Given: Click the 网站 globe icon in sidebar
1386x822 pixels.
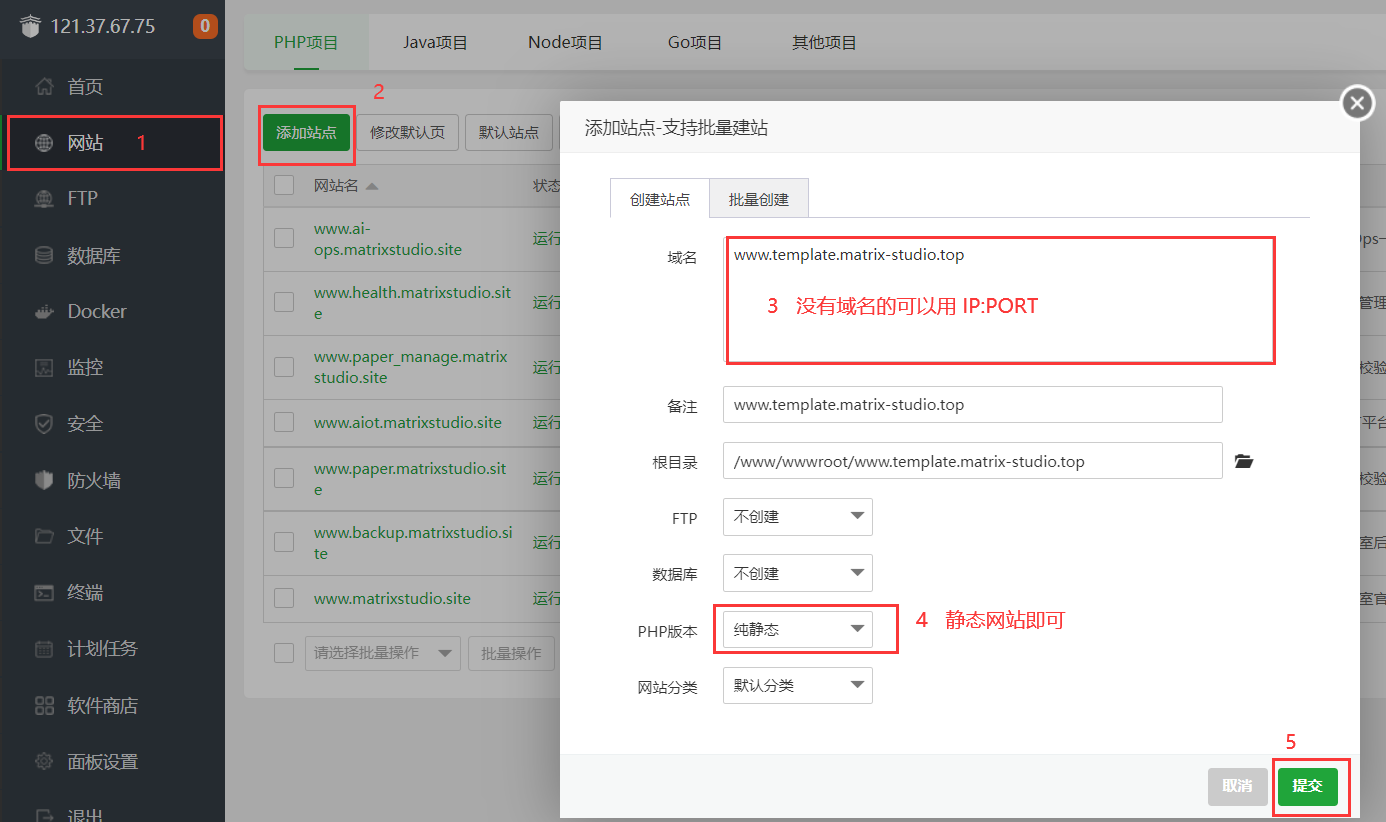Looking at the screenshot, I should coord(44,143).
